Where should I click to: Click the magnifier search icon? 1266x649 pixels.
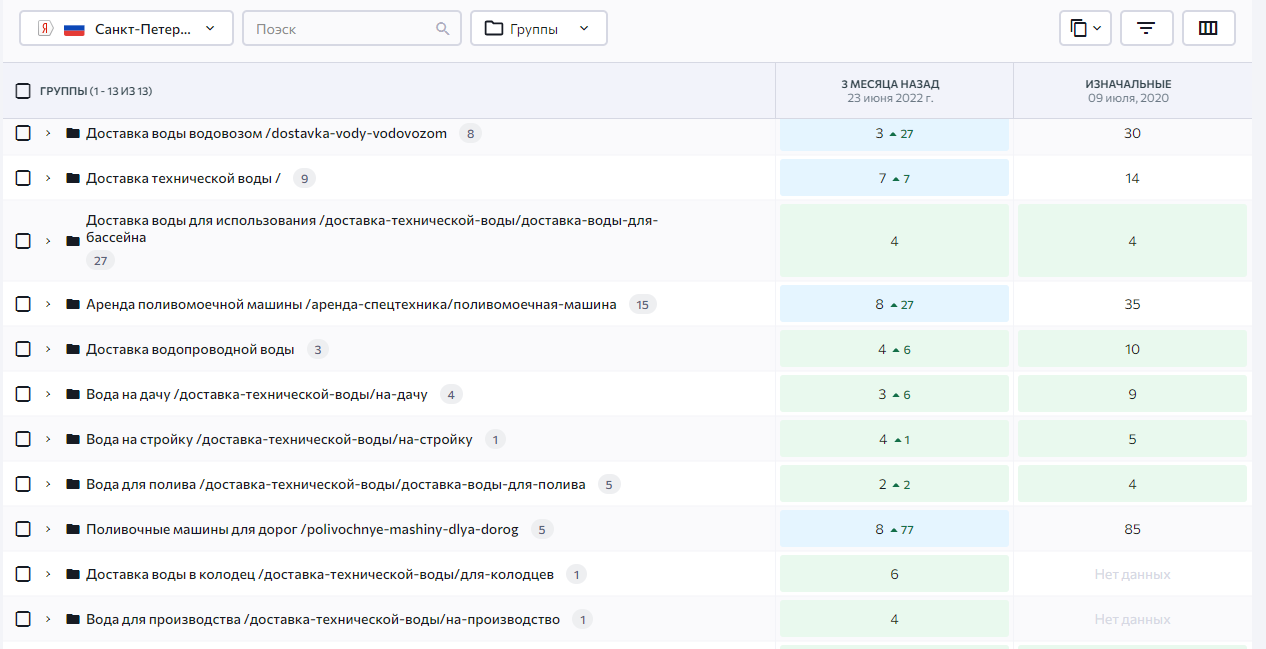tap(443, 29)
